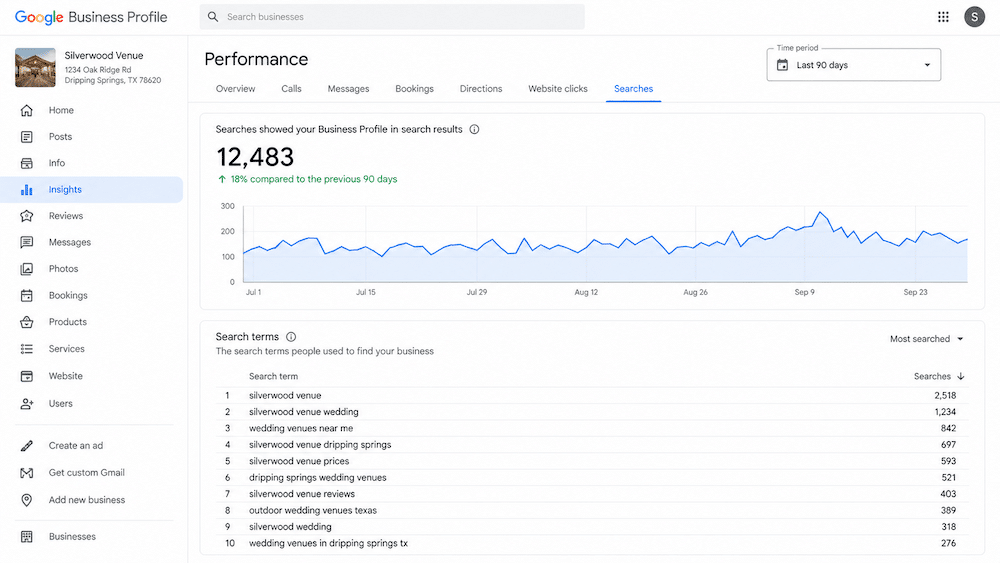The width and height of the screenshot is (1000, 563).
Task: Click the Add new business pin icon
Action: (x=26, y=500)
